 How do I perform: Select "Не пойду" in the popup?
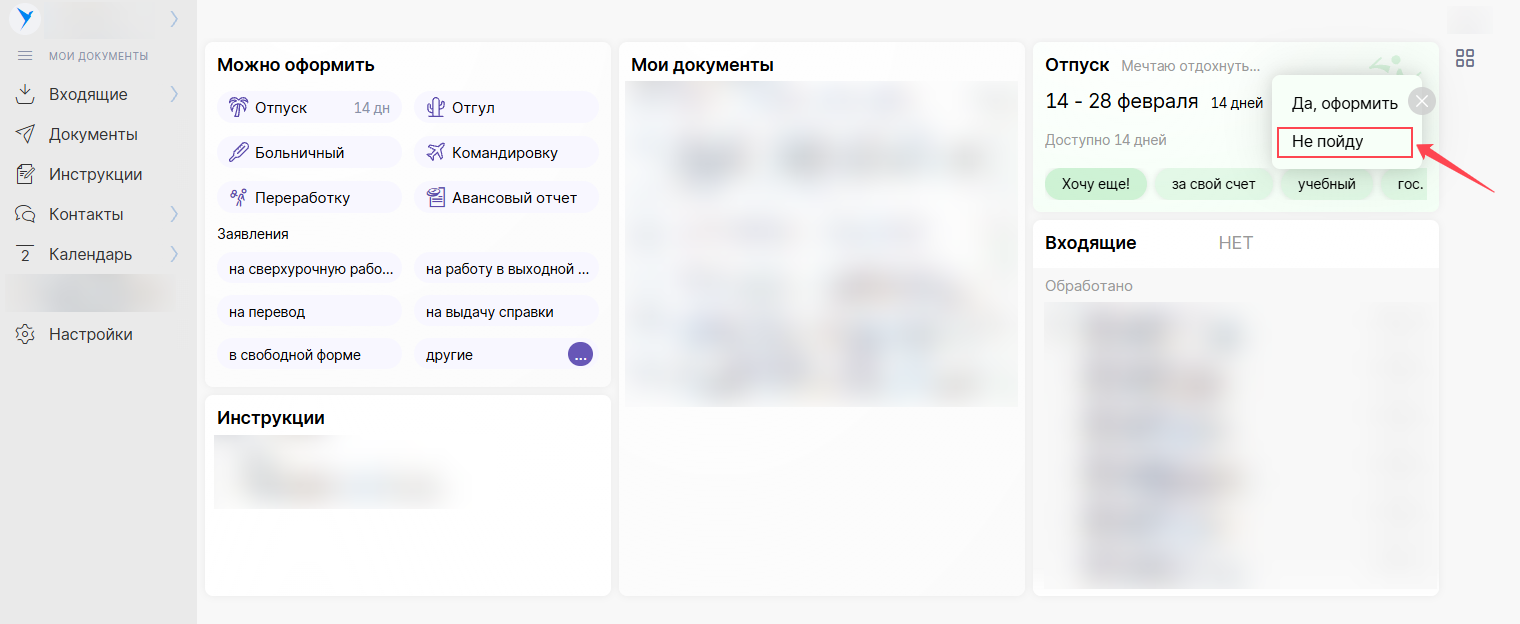coord(1344,142)
